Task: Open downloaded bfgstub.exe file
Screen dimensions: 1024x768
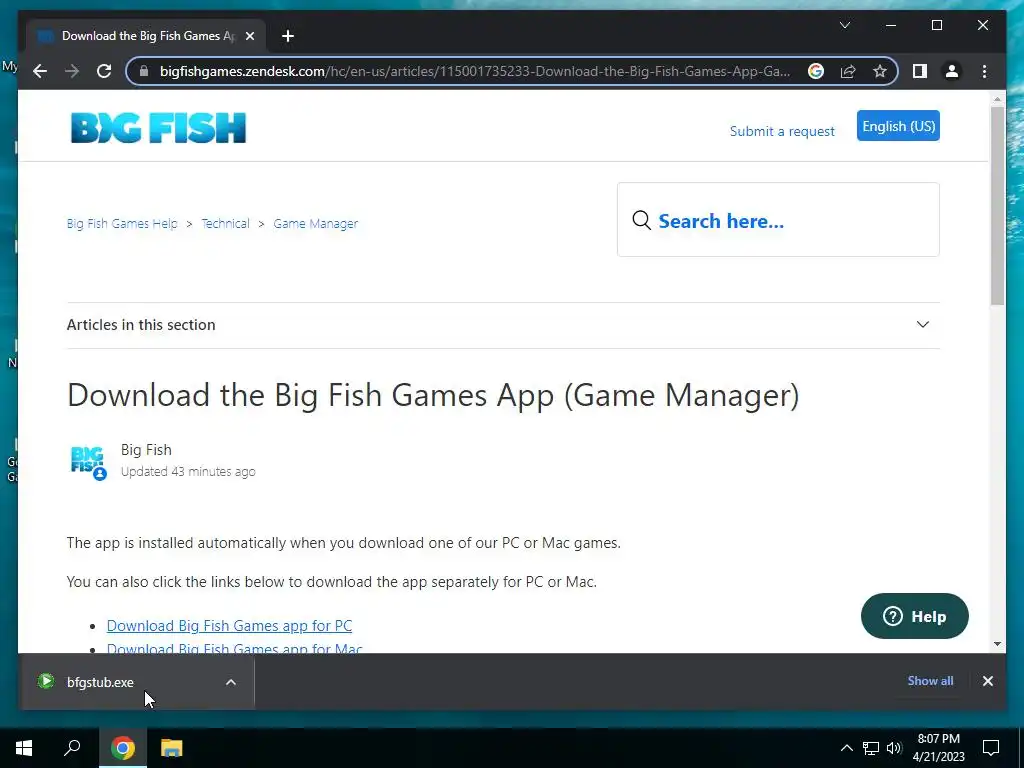Action: [x=100, y=682]
